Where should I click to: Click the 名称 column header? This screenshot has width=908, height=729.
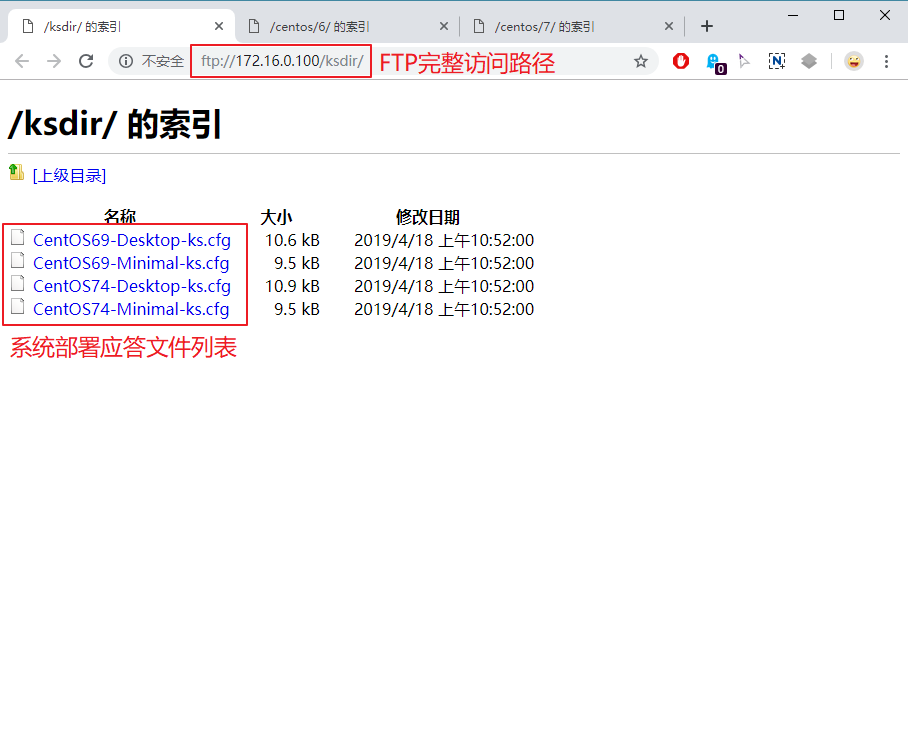(x=120, y=217)
